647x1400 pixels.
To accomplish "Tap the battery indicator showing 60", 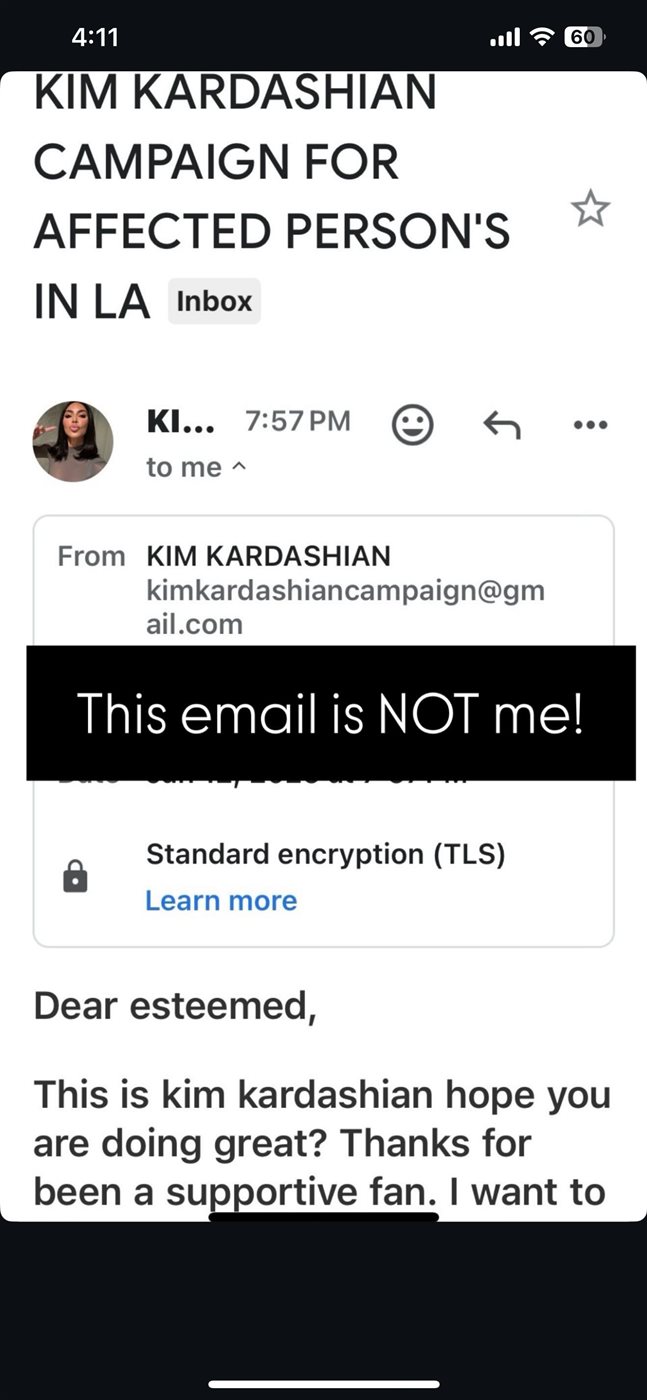I will click(x=584, y=38).
